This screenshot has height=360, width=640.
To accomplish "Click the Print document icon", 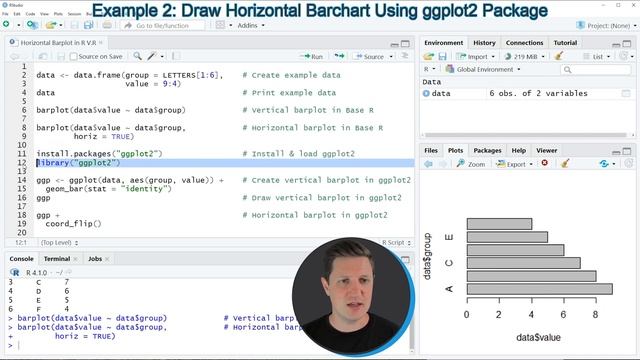I will coord(107,25).
